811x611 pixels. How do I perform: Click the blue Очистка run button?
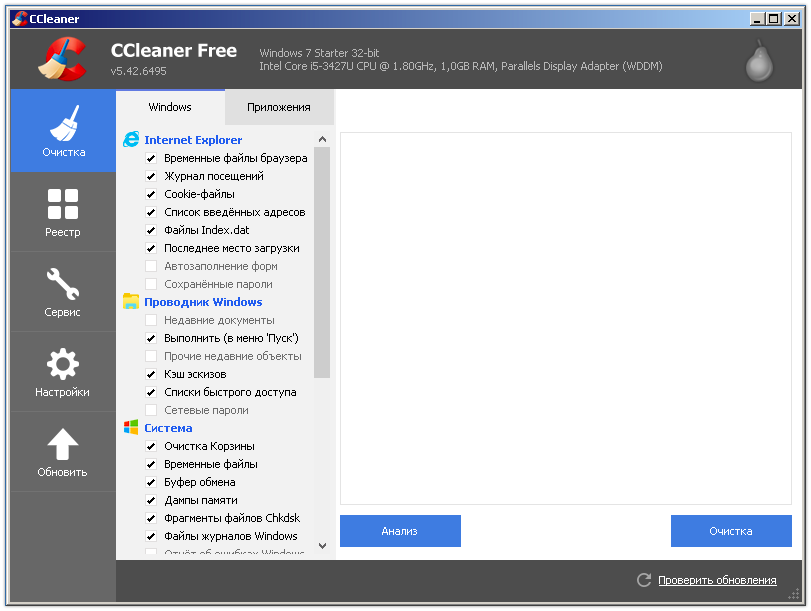[x=731, y=531]
